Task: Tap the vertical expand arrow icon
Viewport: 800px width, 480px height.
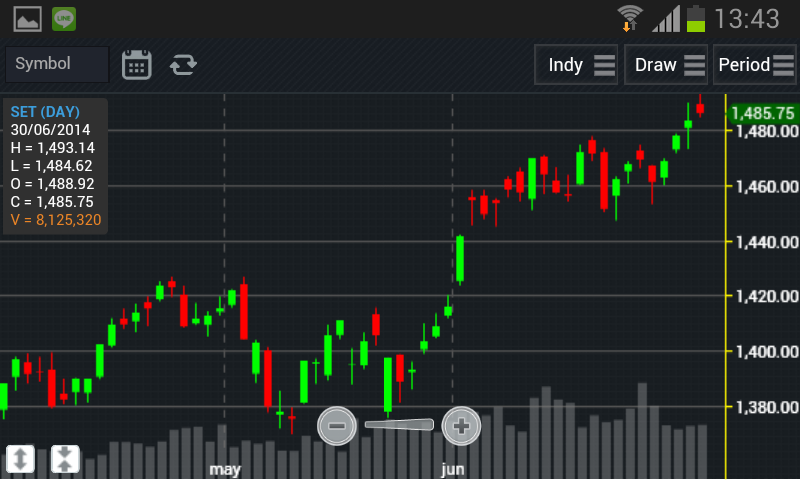Action: pyautogui.click(x=20, y=459)
